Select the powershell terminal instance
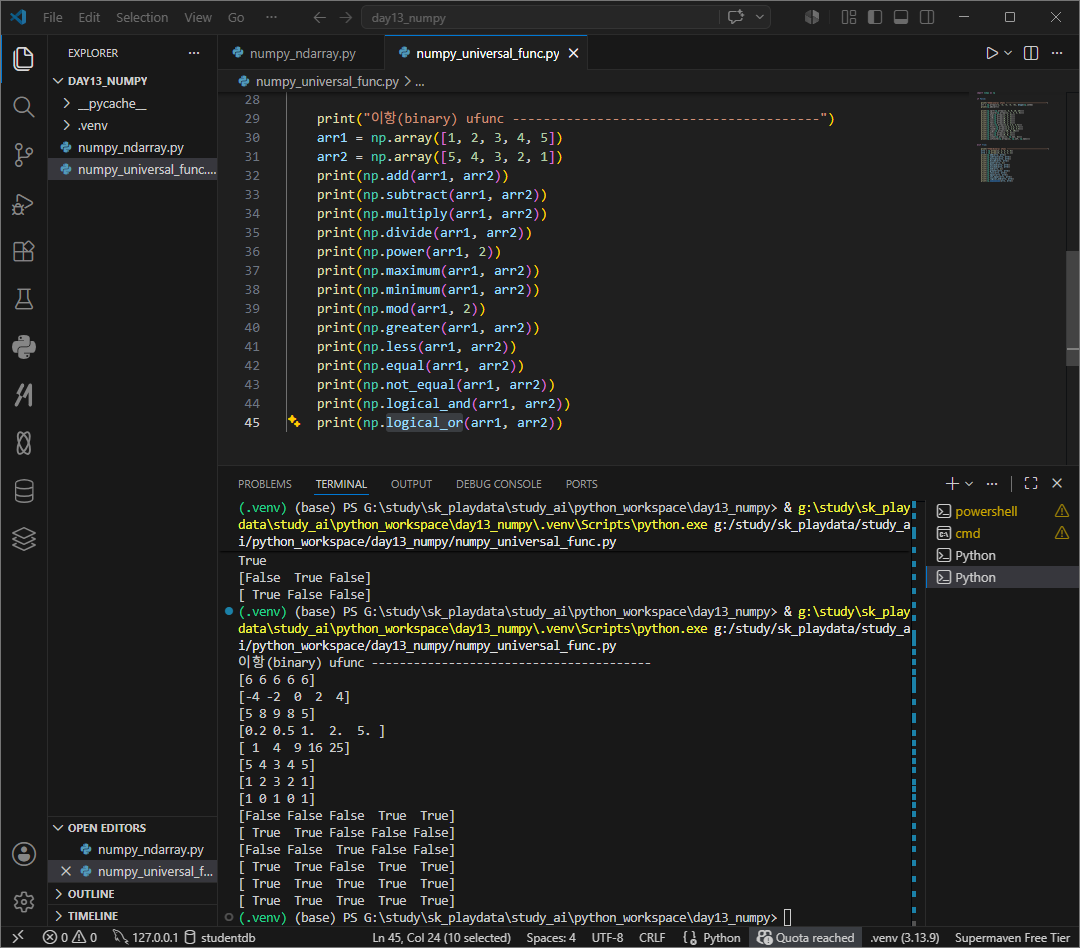1080x948 pixels. 1002,511
